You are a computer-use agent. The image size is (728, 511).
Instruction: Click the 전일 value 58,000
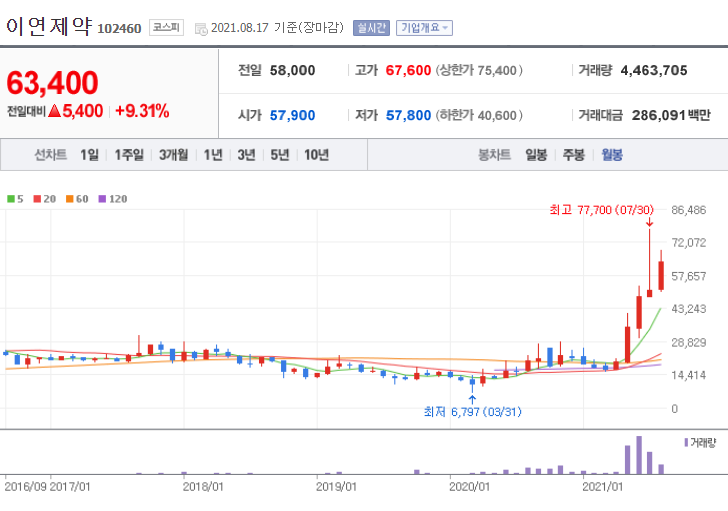[x=292, y=71]
